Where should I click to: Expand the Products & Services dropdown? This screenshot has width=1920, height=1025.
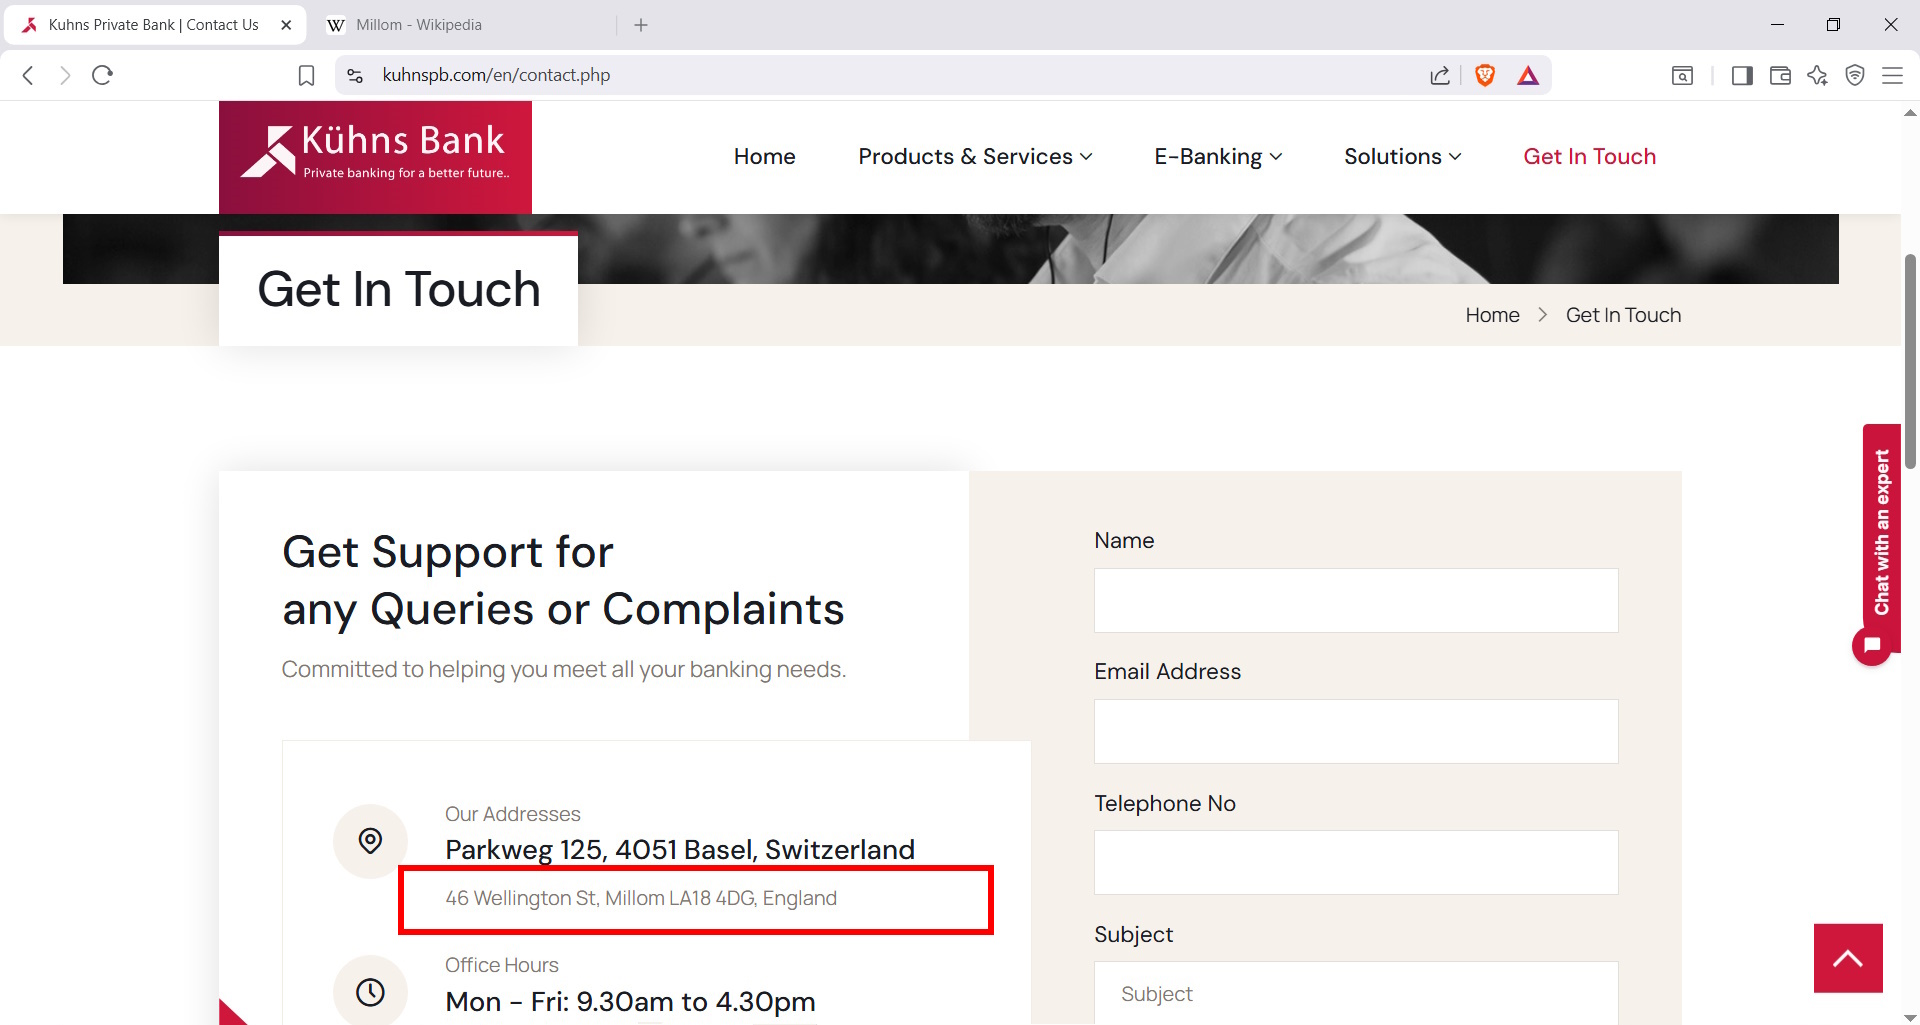pyautogui.click(x=975, y=157)
